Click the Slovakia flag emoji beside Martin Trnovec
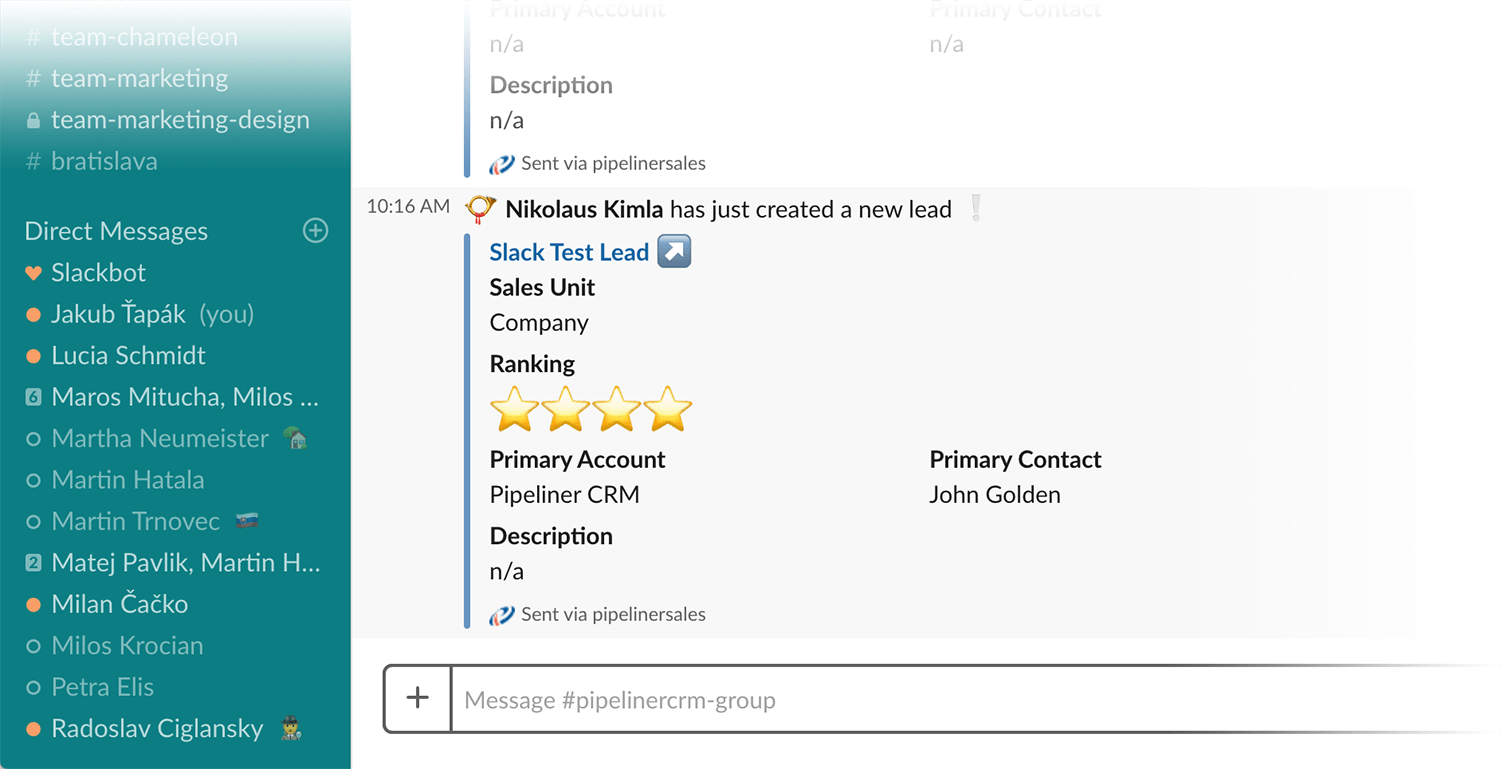Screen dimensions: 1500x769 click(x=246, y=520)
